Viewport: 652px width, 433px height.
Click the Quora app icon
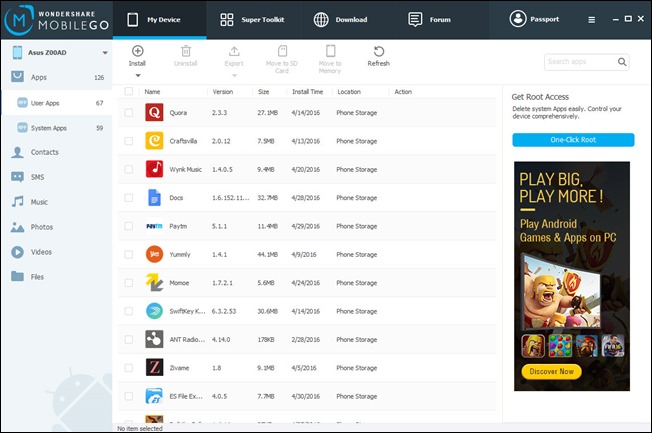154,112
